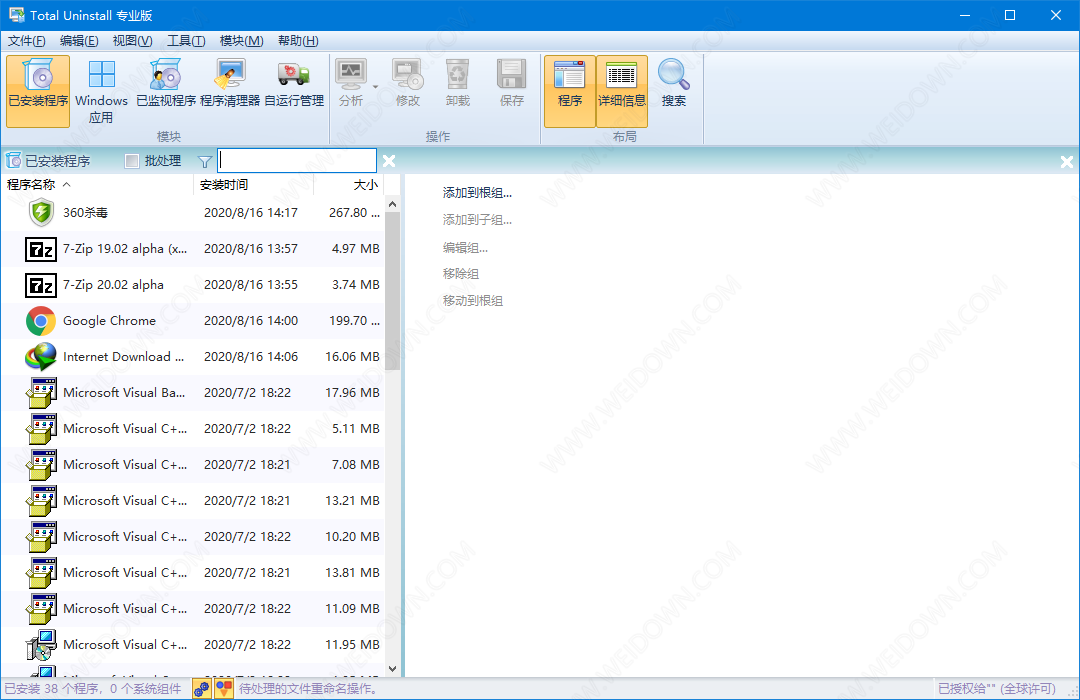Viewport: 1080px width, 700px height.
Task: Click the 已授权给 license status text
Action: click(996, 689)
